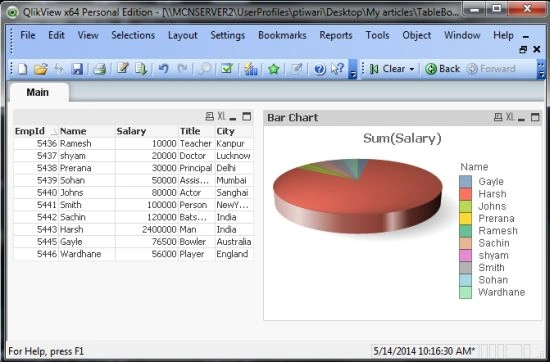Sort by the EmpId column header
The height and width of the screenshot is (362, 550).
pyautogui.click(x=35, y=131)
